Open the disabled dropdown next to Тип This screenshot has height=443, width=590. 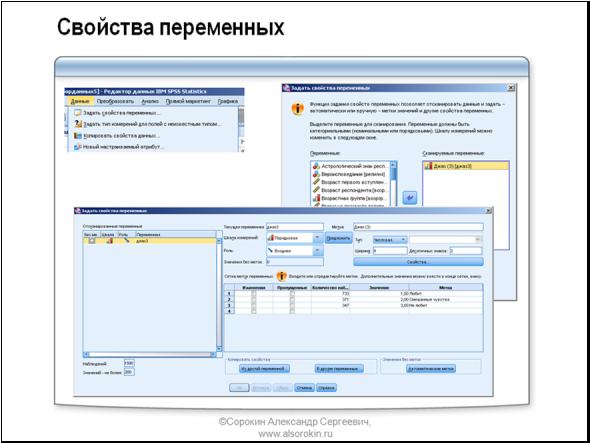446,240
